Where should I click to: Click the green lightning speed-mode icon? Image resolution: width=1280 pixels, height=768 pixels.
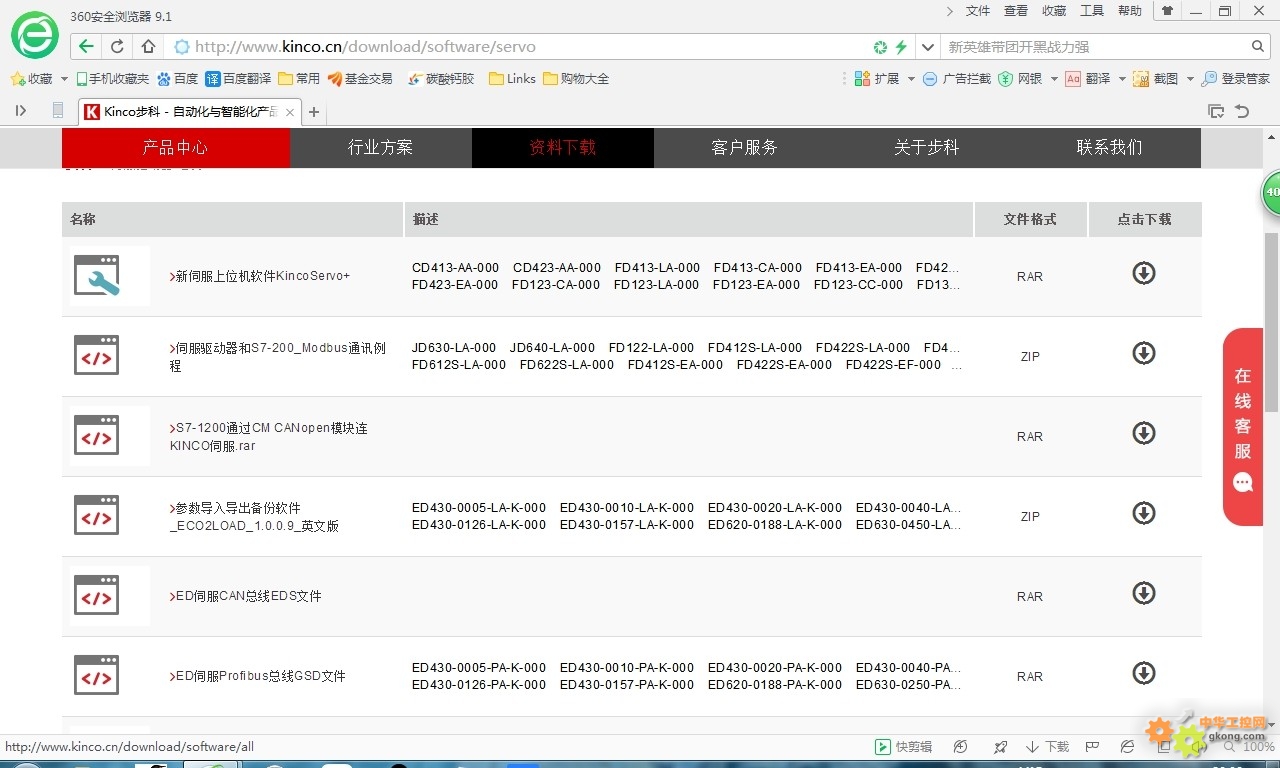(x=900, y=47)
